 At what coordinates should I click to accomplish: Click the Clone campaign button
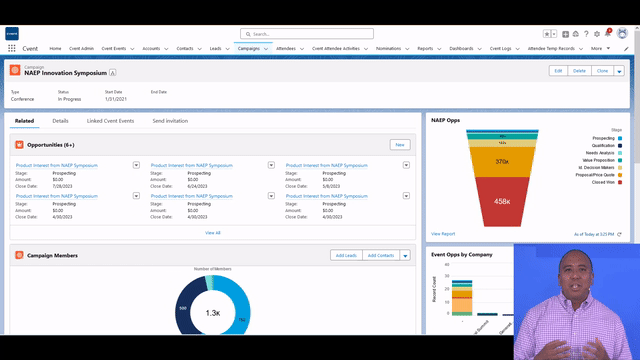click(x=602, y=71)
